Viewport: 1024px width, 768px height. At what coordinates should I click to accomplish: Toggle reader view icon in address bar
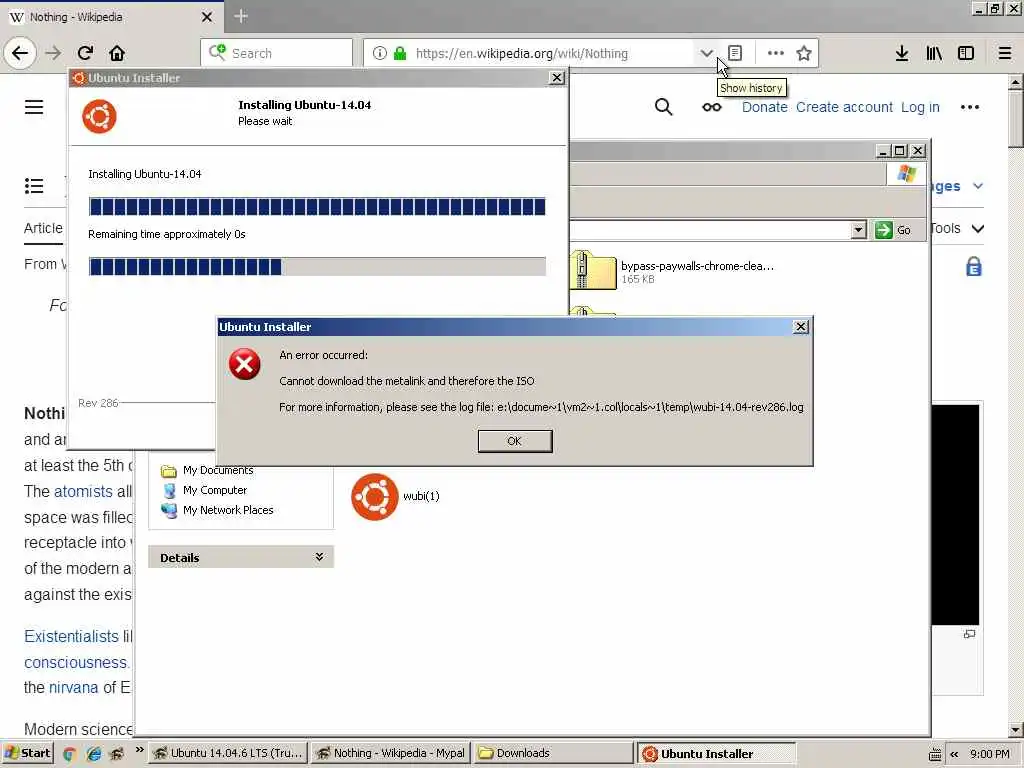pos(735,53)
